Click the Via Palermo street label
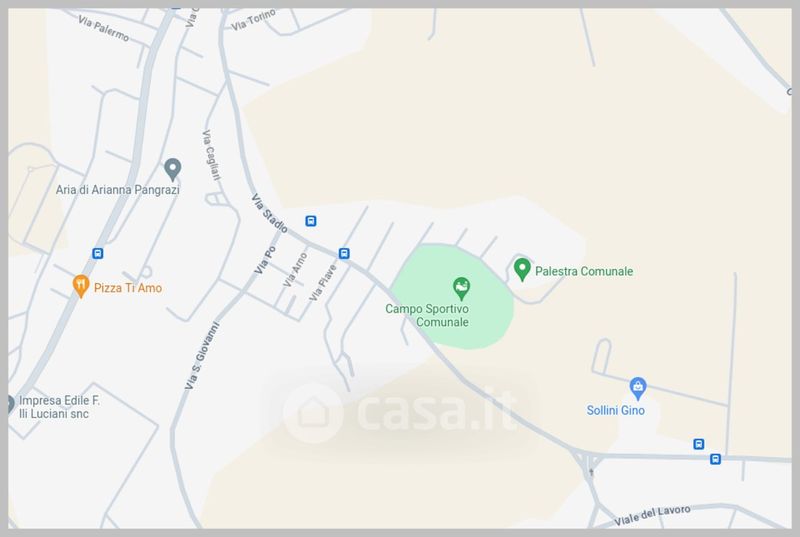Screen dimensions: 800x537 click(104, 28)
